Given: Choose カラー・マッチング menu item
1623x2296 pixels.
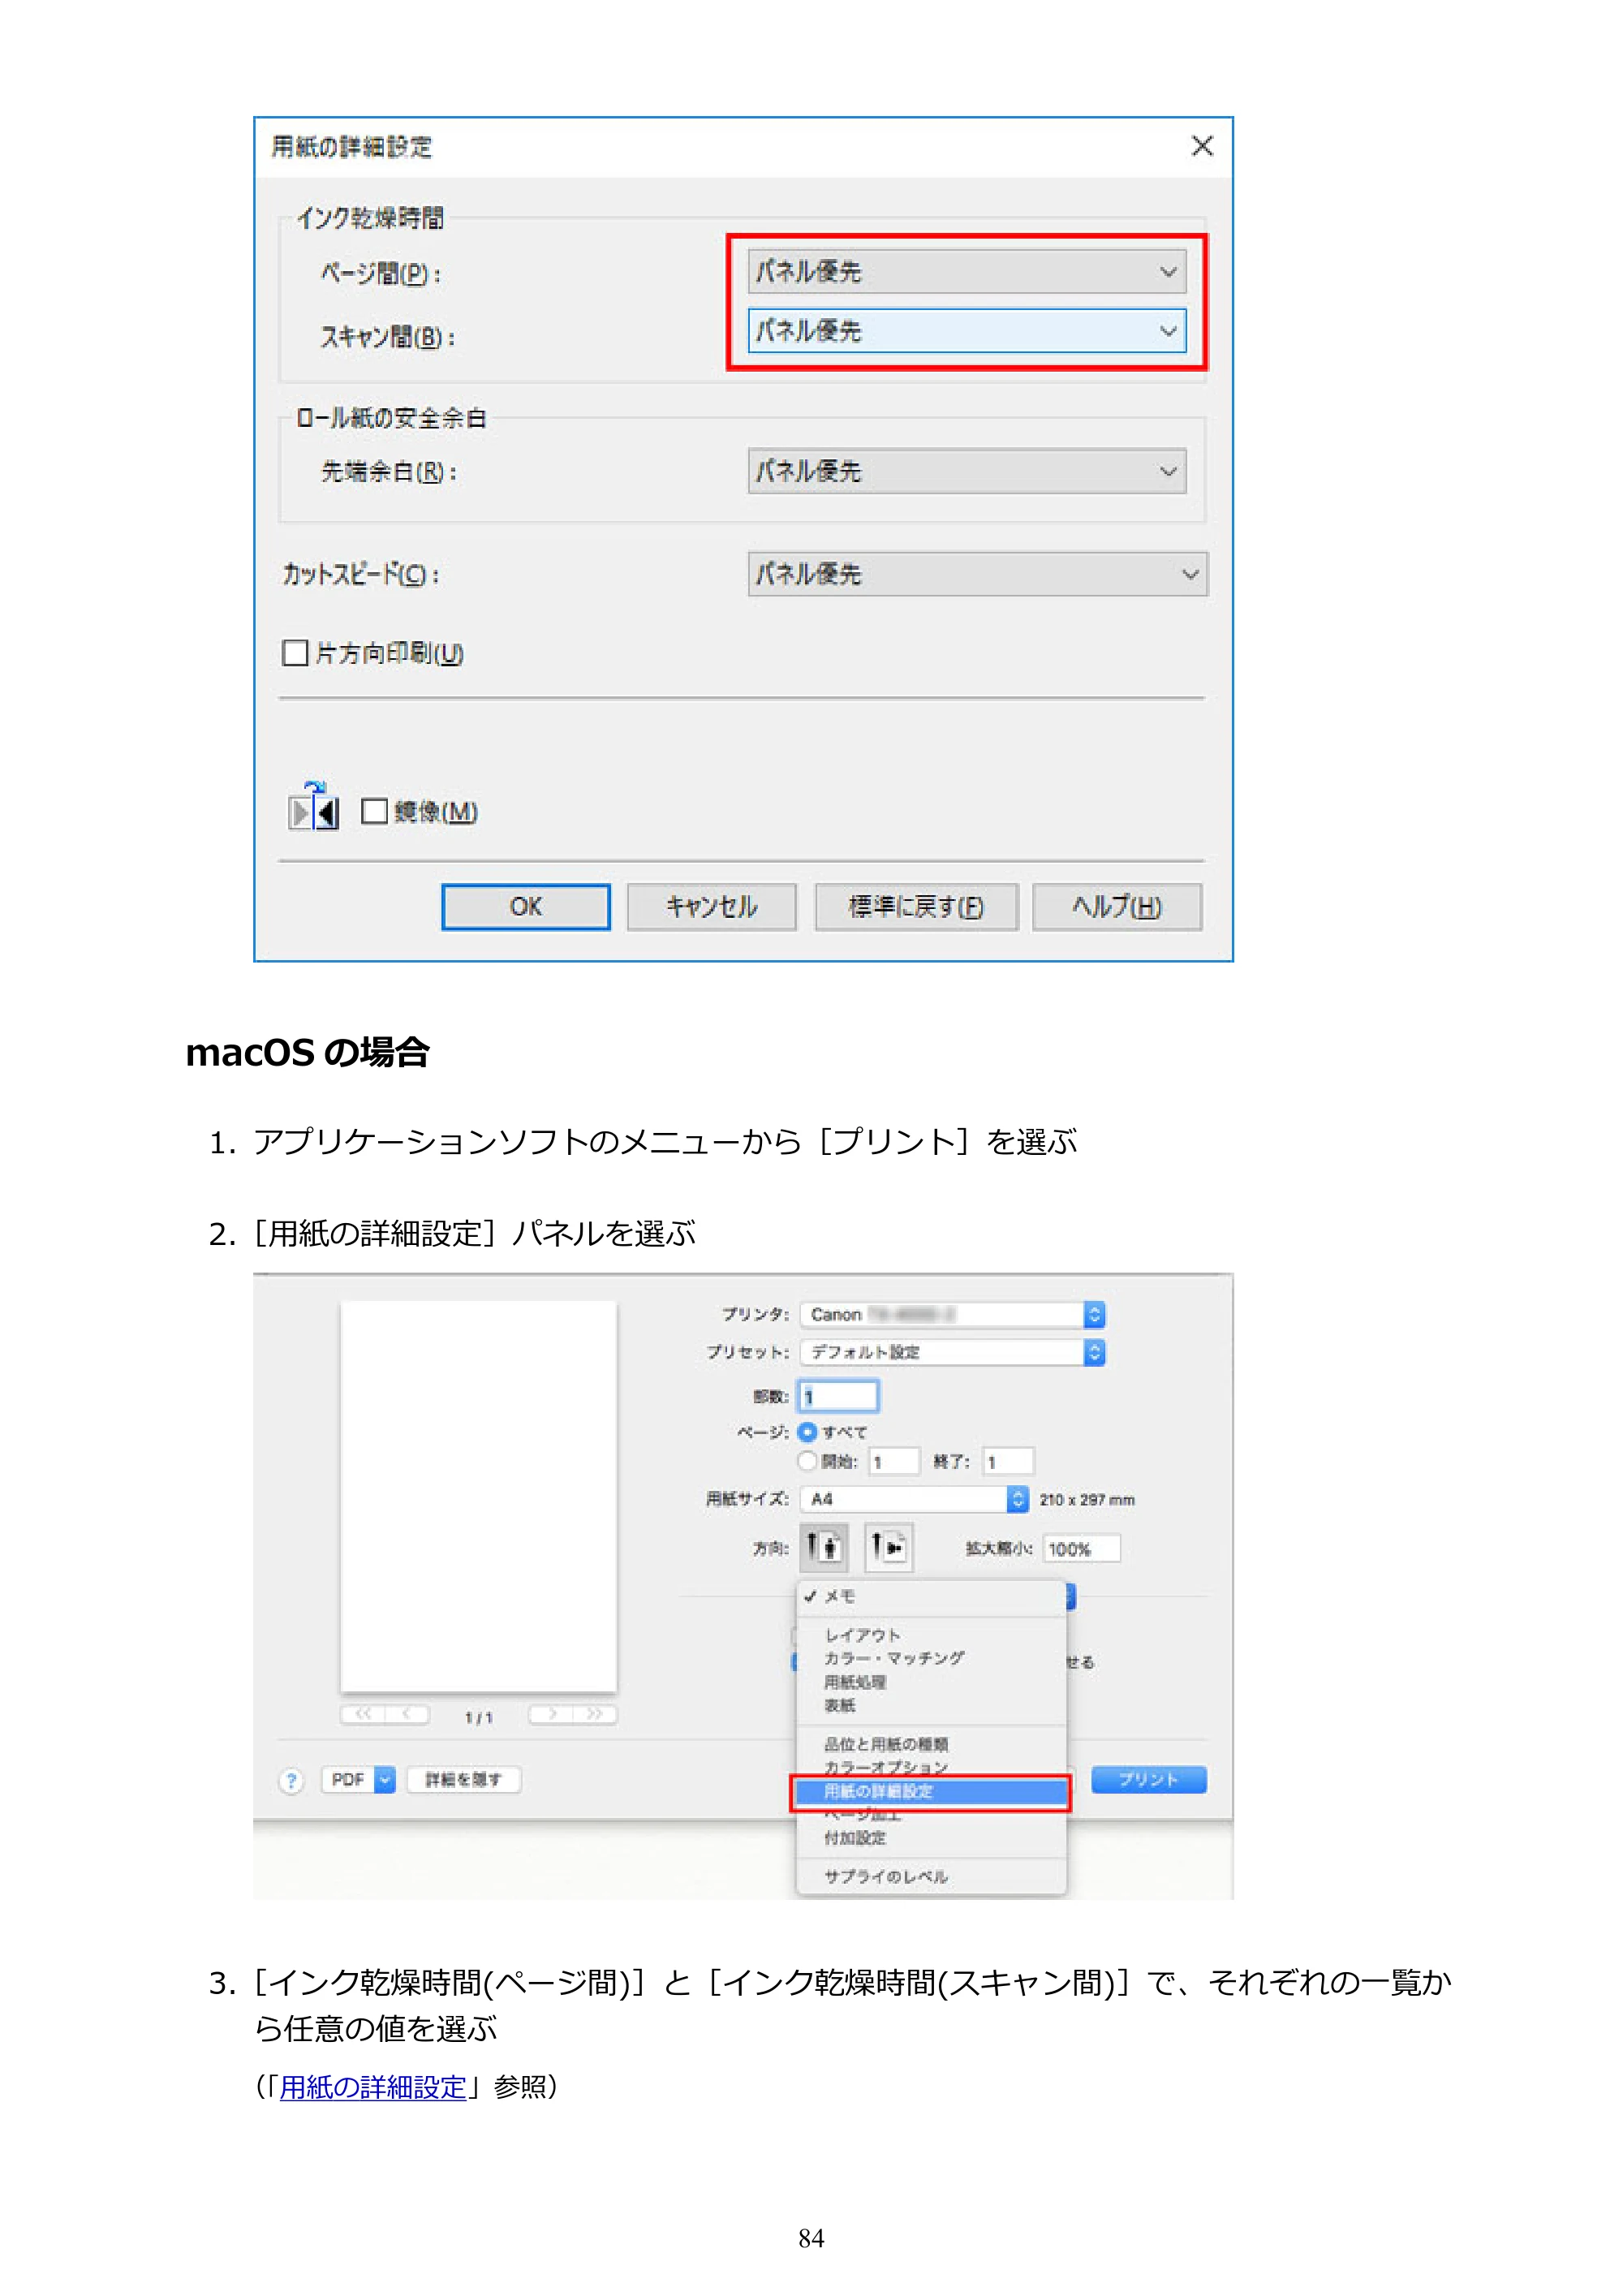Looking at the screenshot, I should [931, 1658].
